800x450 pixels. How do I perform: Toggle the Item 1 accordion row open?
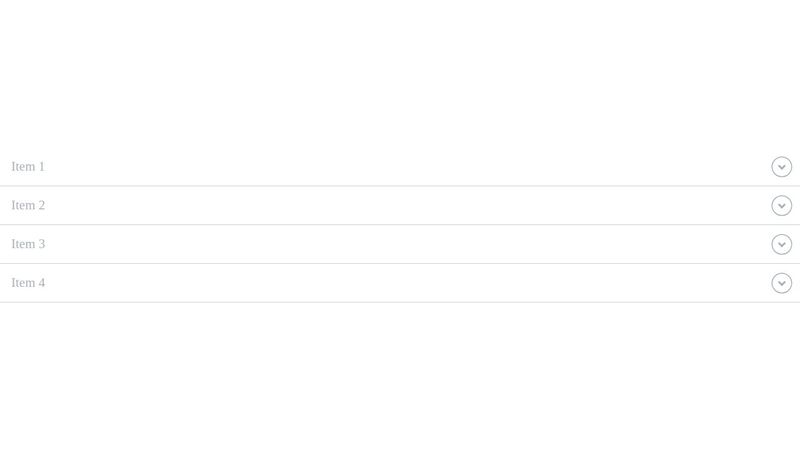click(x=400, y=167)
